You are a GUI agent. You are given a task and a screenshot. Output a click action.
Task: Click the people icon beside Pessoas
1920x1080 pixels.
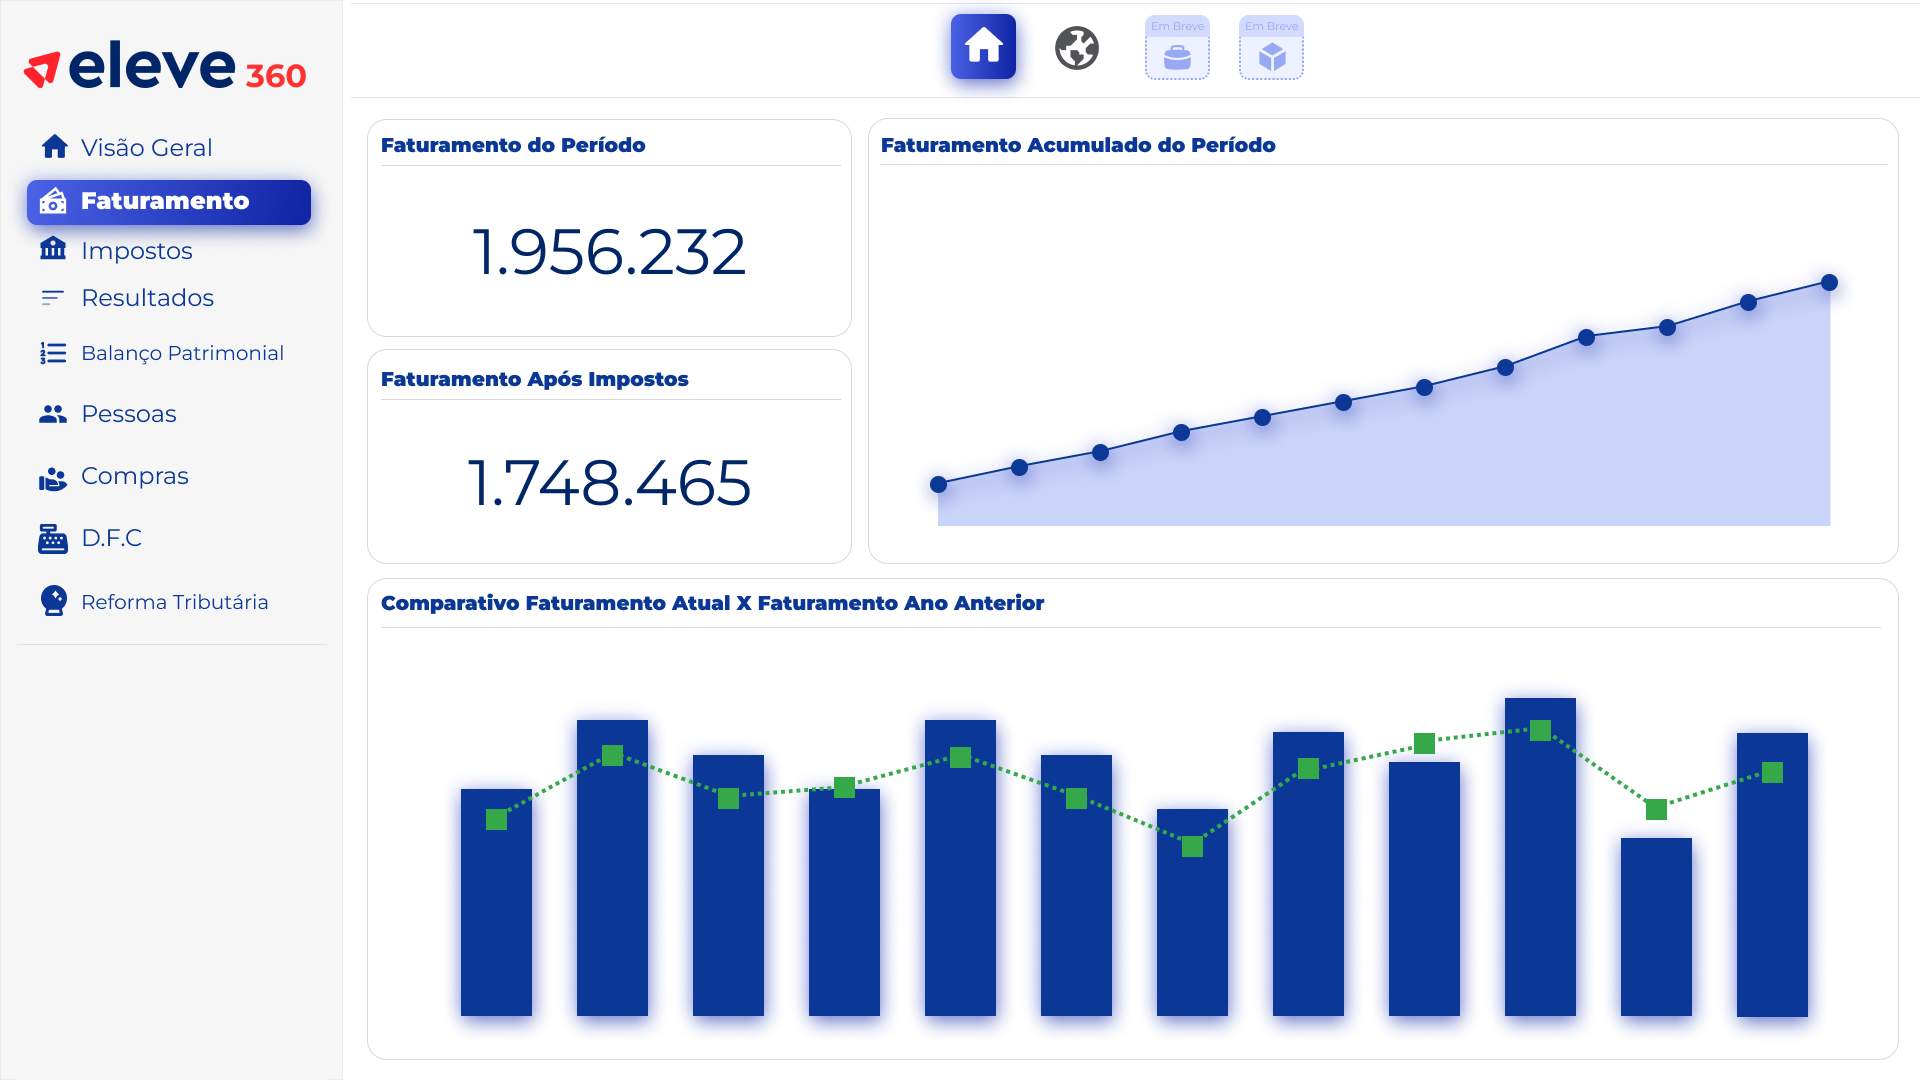(x=53, y=414)
